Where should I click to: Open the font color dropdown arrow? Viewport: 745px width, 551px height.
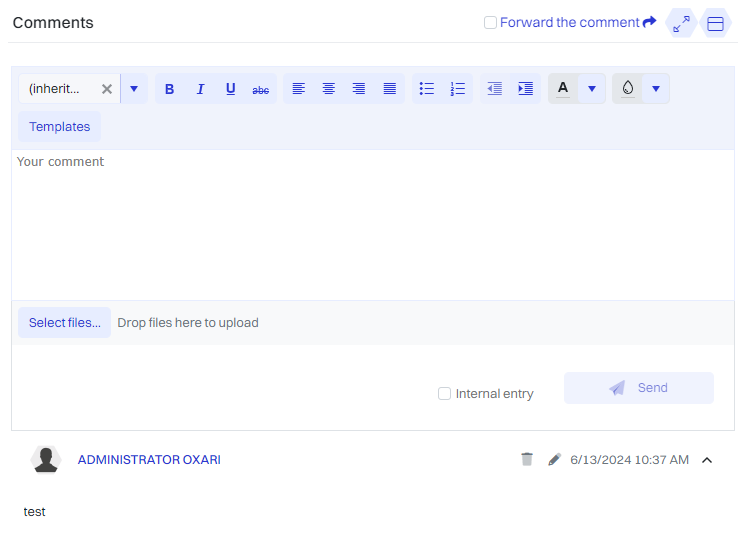(592, 89)
